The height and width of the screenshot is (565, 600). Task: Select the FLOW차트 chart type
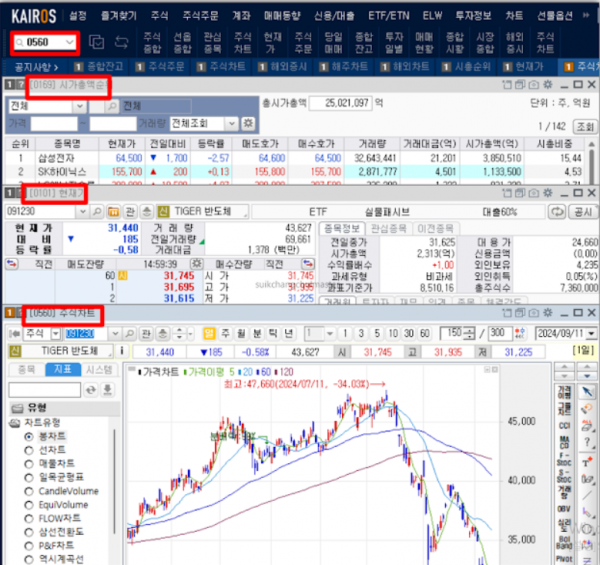(52, 518)
